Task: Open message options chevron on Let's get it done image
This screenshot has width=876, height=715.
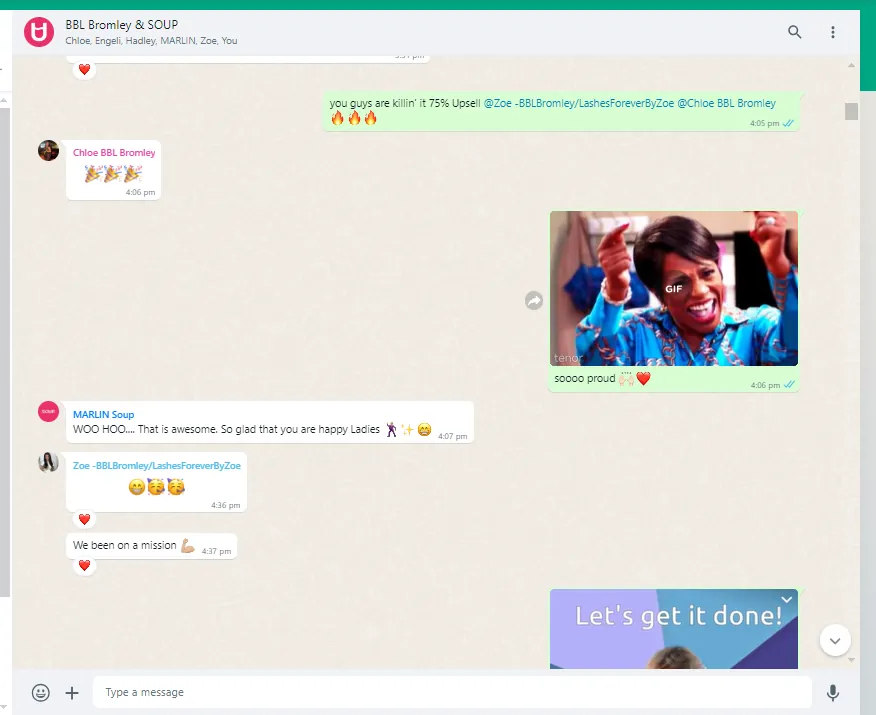Action: [x=787, y=599]
